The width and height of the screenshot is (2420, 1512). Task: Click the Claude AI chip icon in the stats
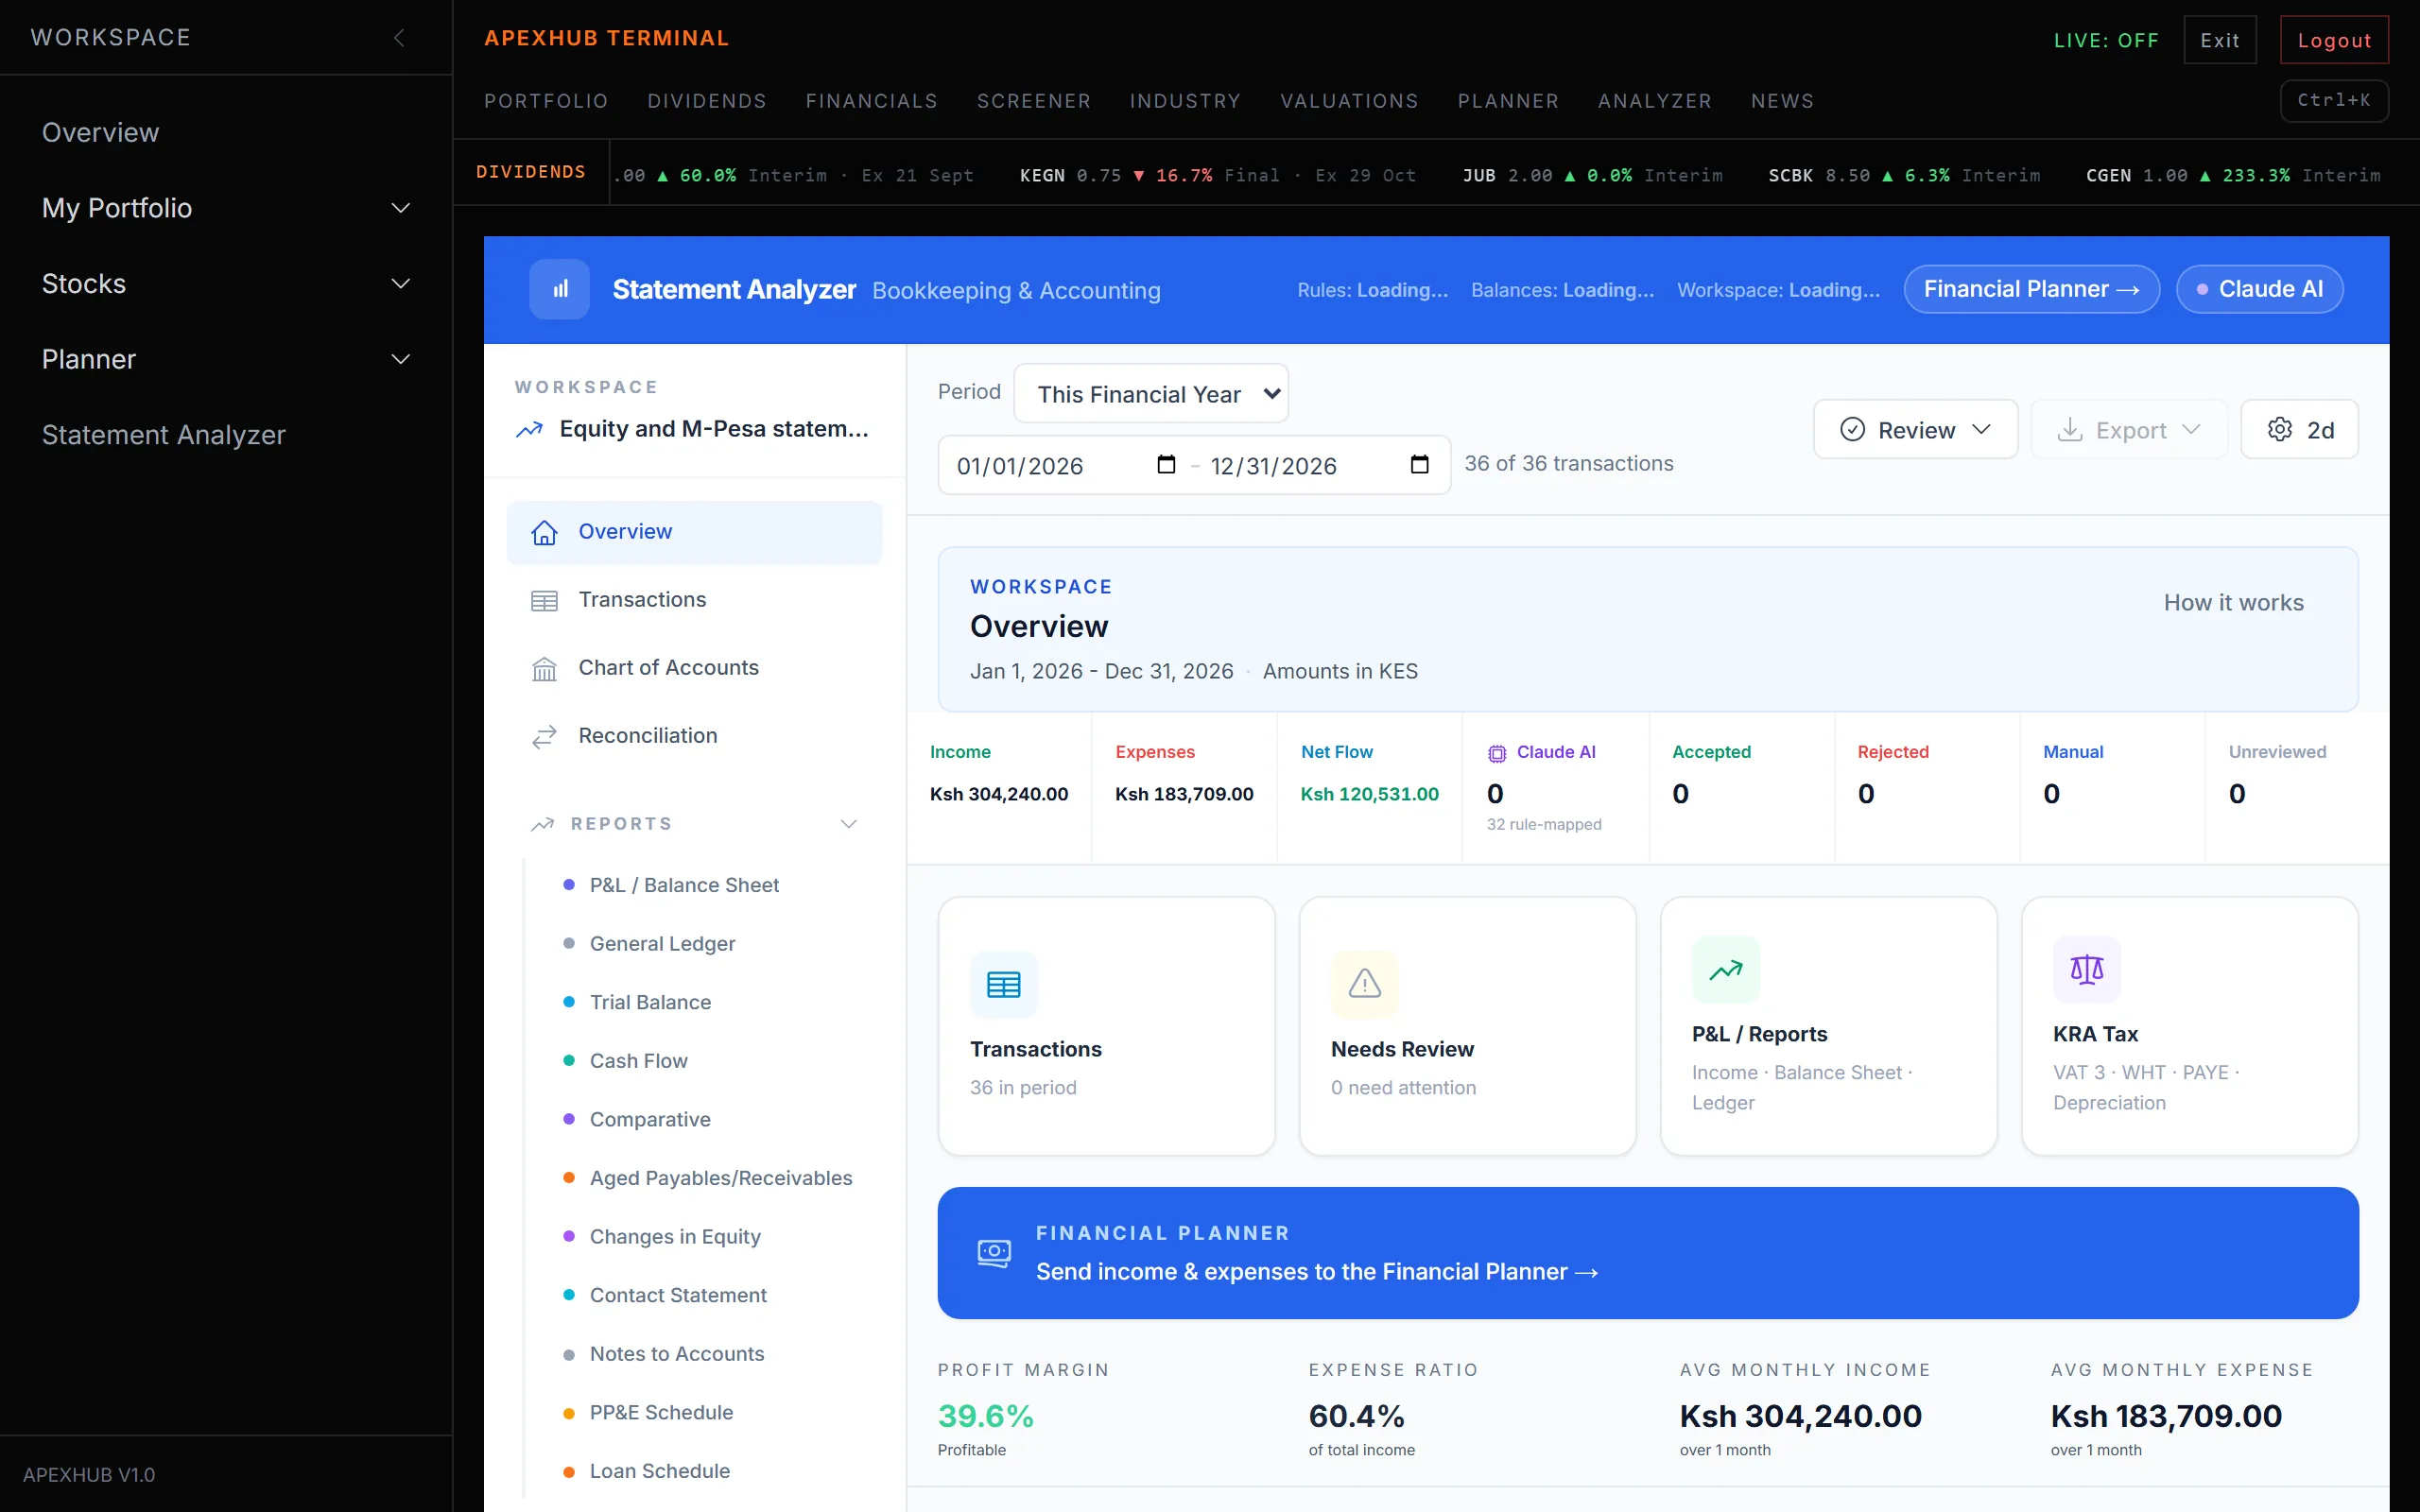[1497, 753]
